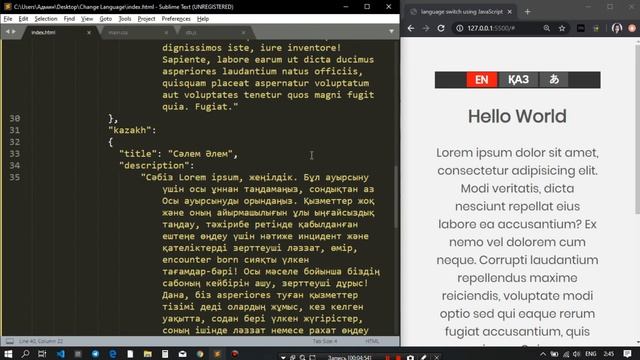The height and width of the screenshot is (360, 640).
Task: Open volume control in system tray
Action: (x=576, y=354)
